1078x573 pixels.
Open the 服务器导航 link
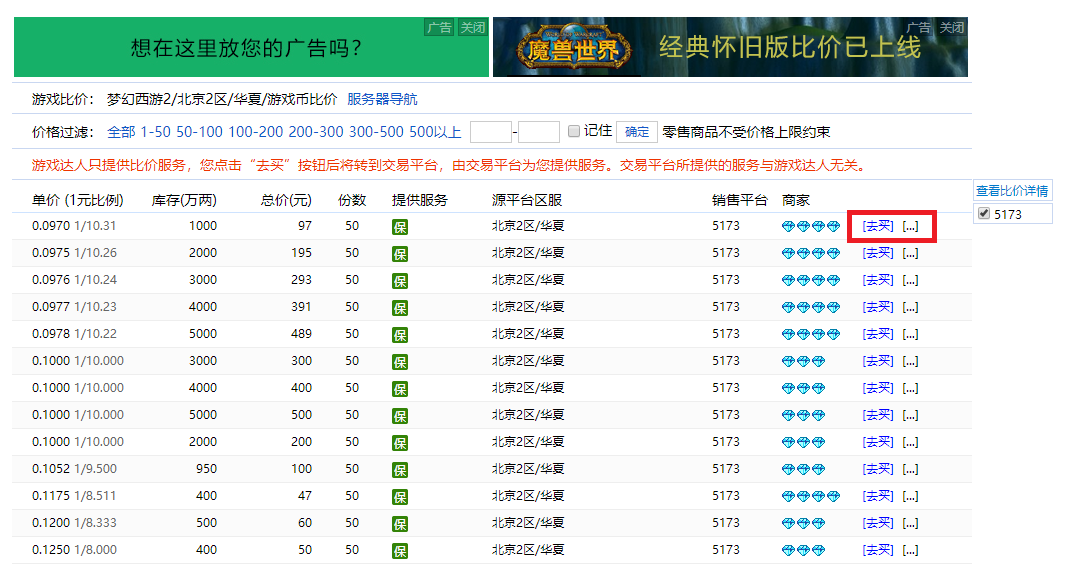coord(382,99)
